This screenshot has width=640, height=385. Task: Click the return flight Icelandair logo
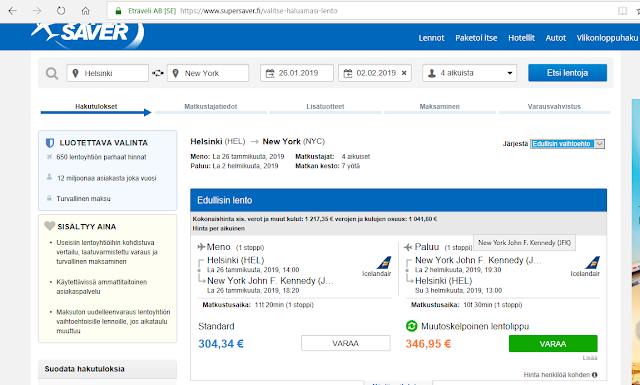(x=585, y=267)
